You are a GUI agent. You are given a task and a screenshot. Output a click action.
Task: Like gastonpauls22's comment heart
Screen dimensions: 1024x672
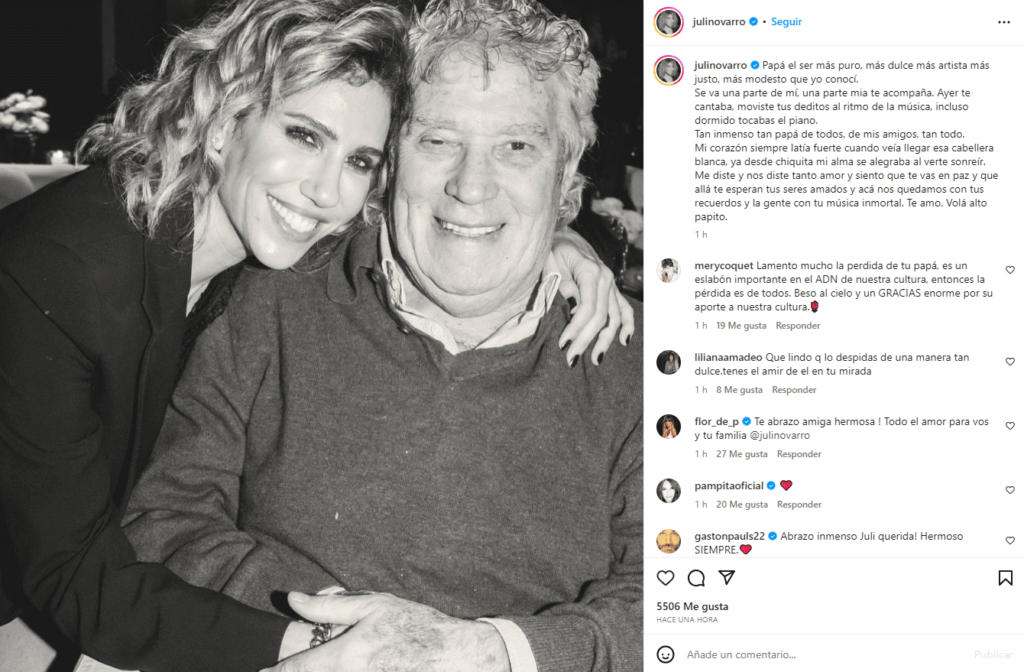(x=1010, y=540)
